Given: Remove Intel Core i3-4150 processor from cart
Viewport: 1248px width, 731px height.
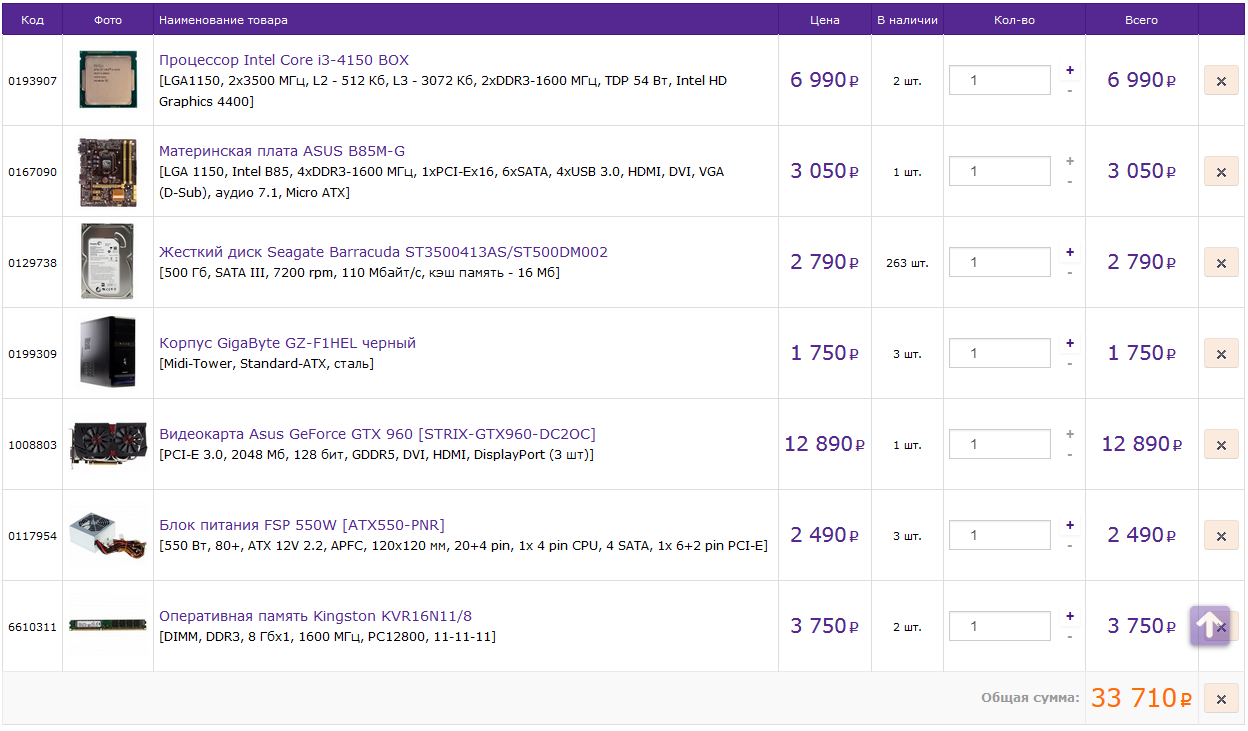Looking at the screenshot, I should coord(1221,81).
